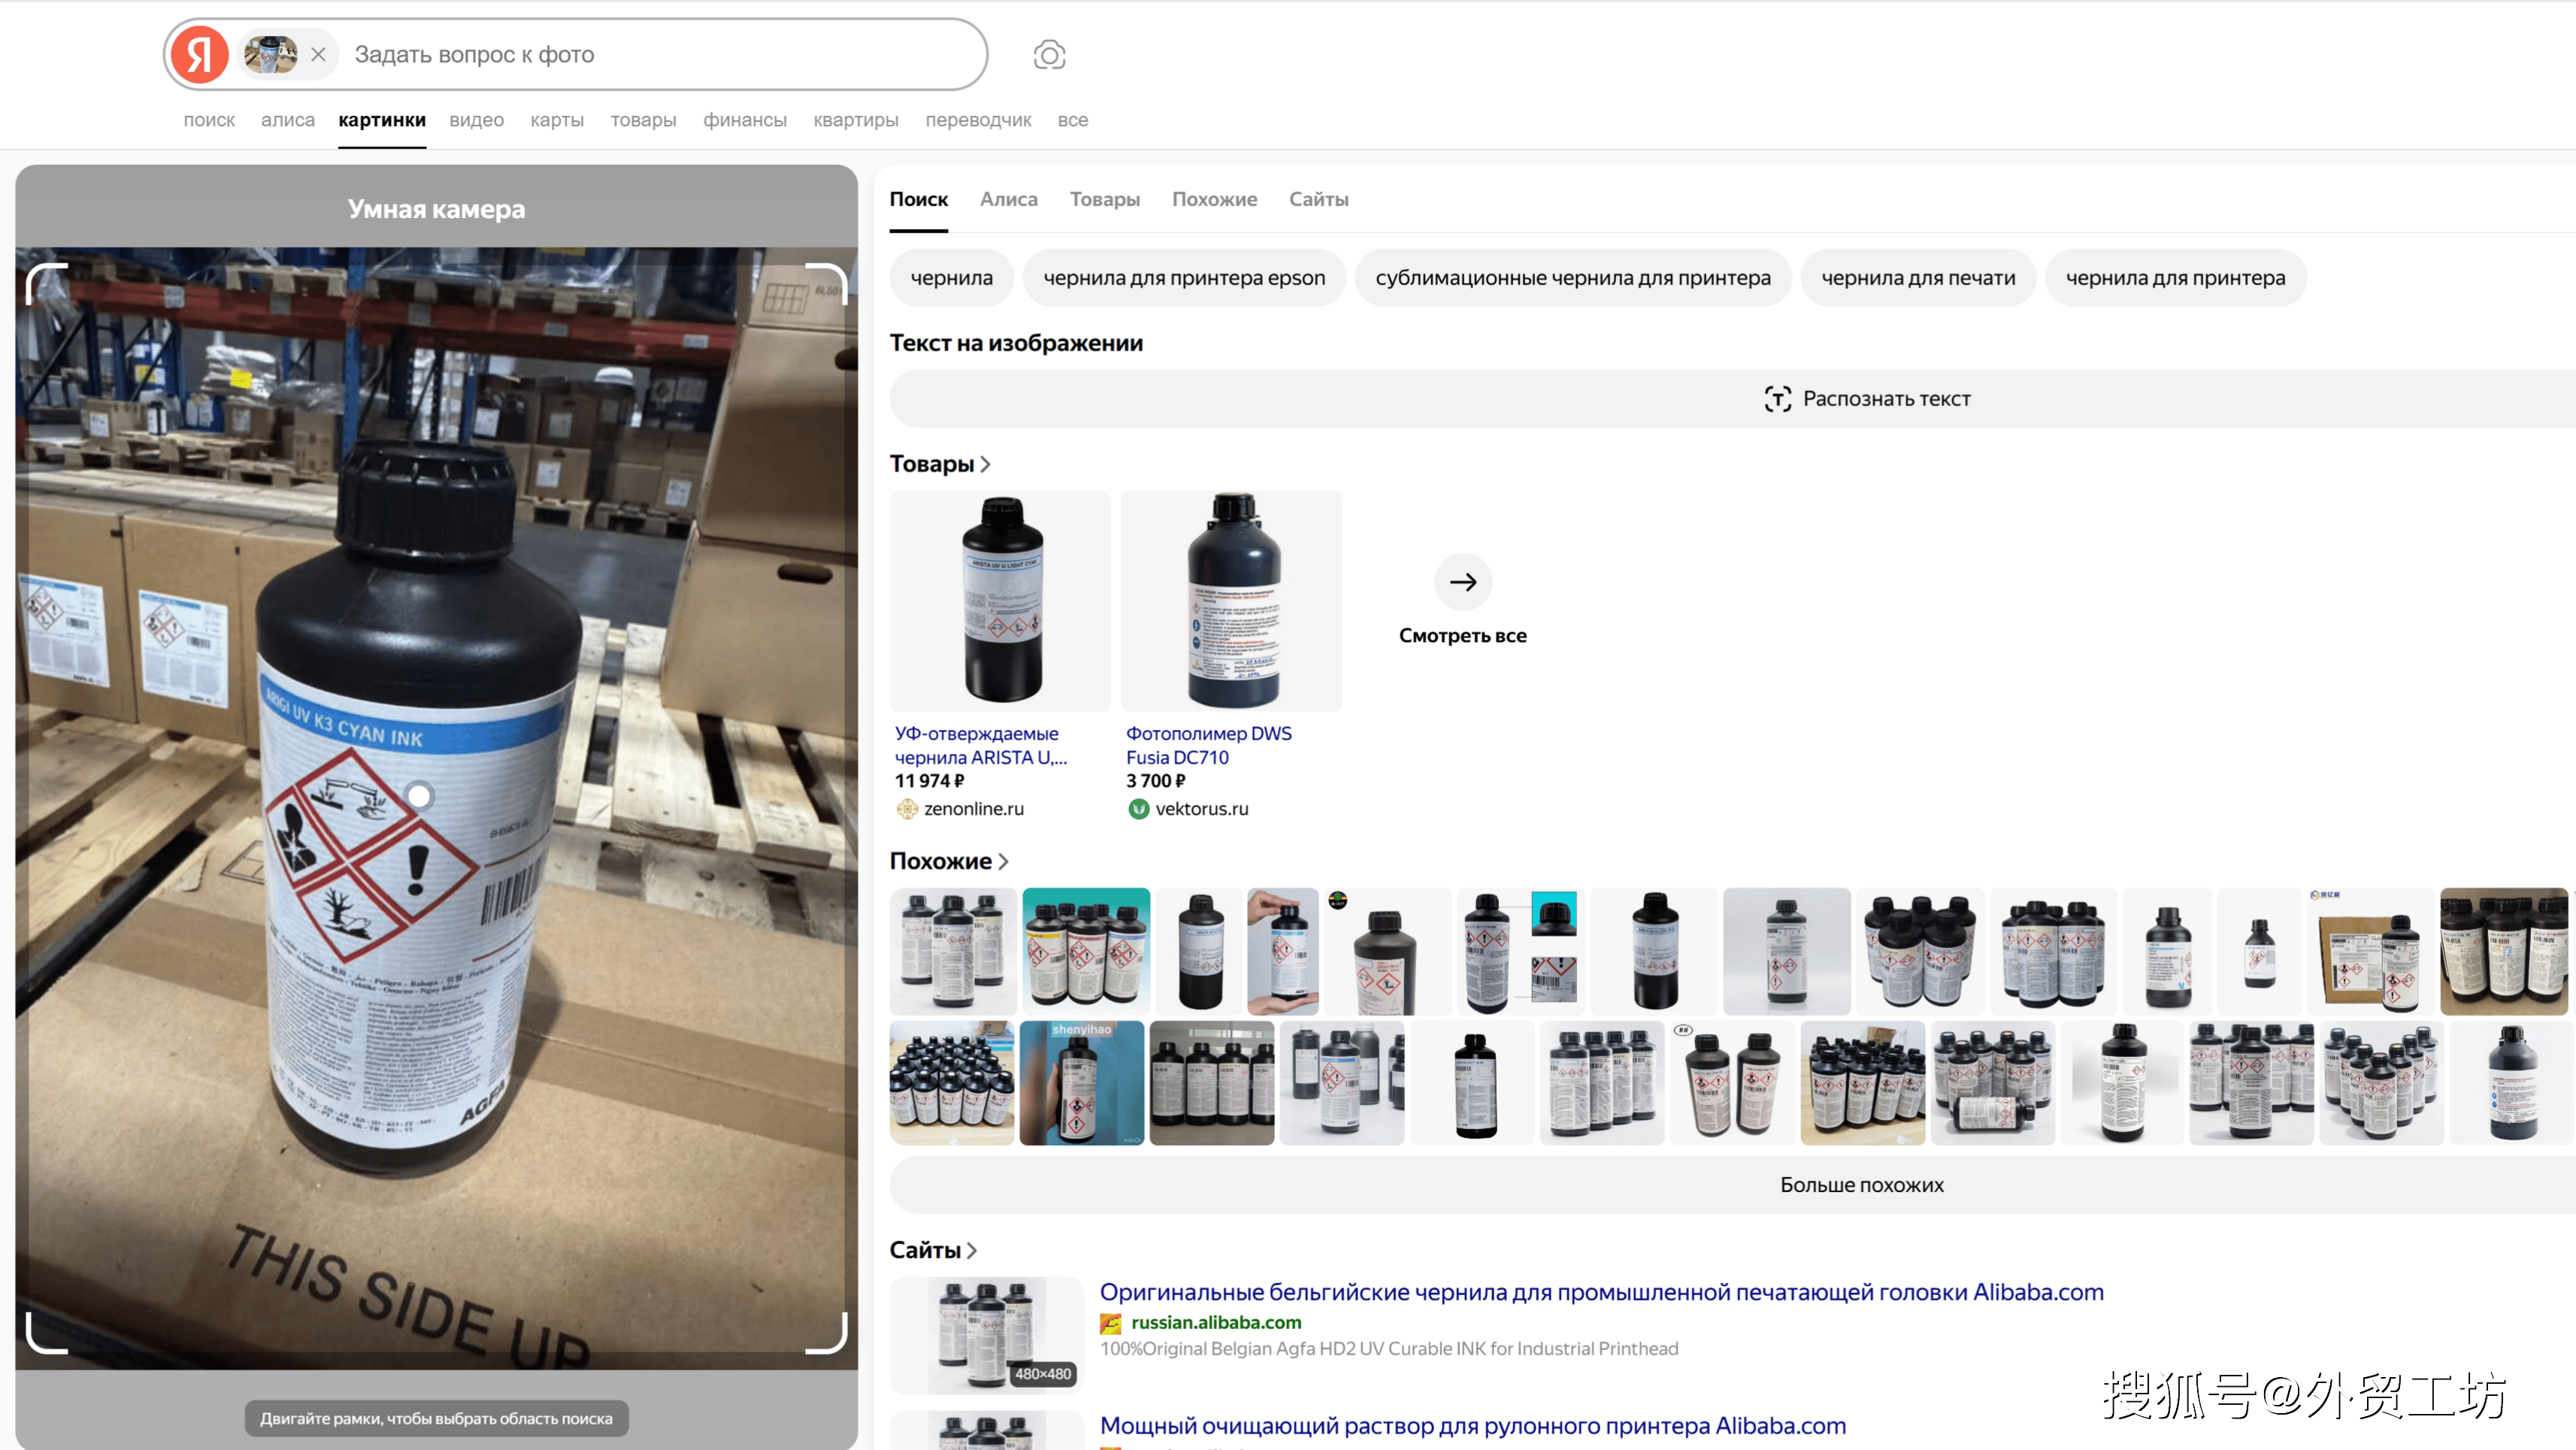
Task: Open the Сайты results tab
Action: (x=1318, y=199)
